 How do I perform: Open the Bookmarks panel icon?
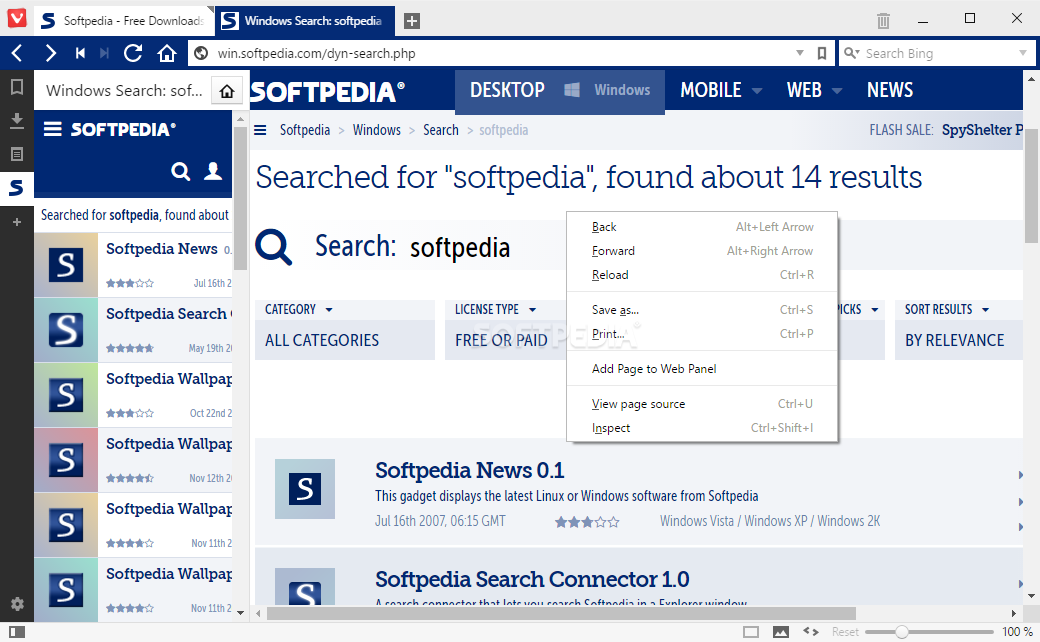(17, 87)
